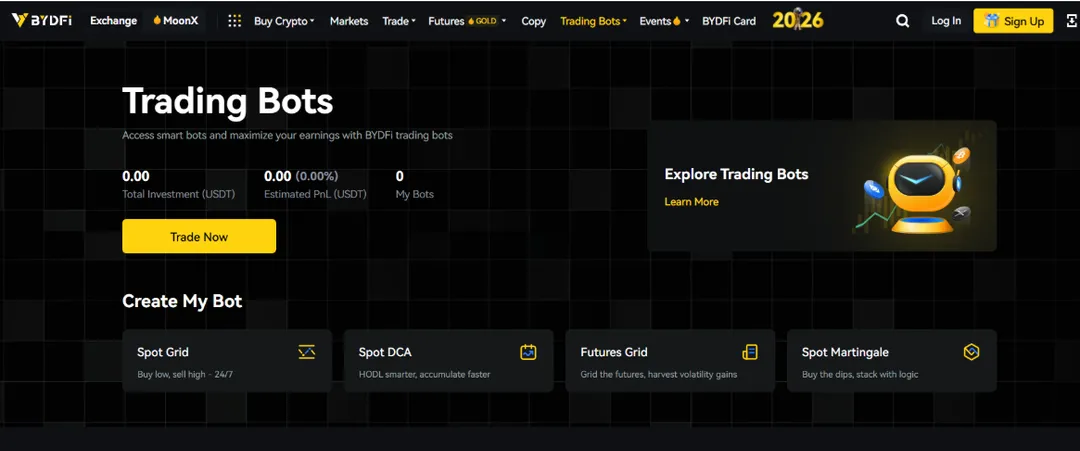Expand the Trade dropdown menu

tap(399, 21)
